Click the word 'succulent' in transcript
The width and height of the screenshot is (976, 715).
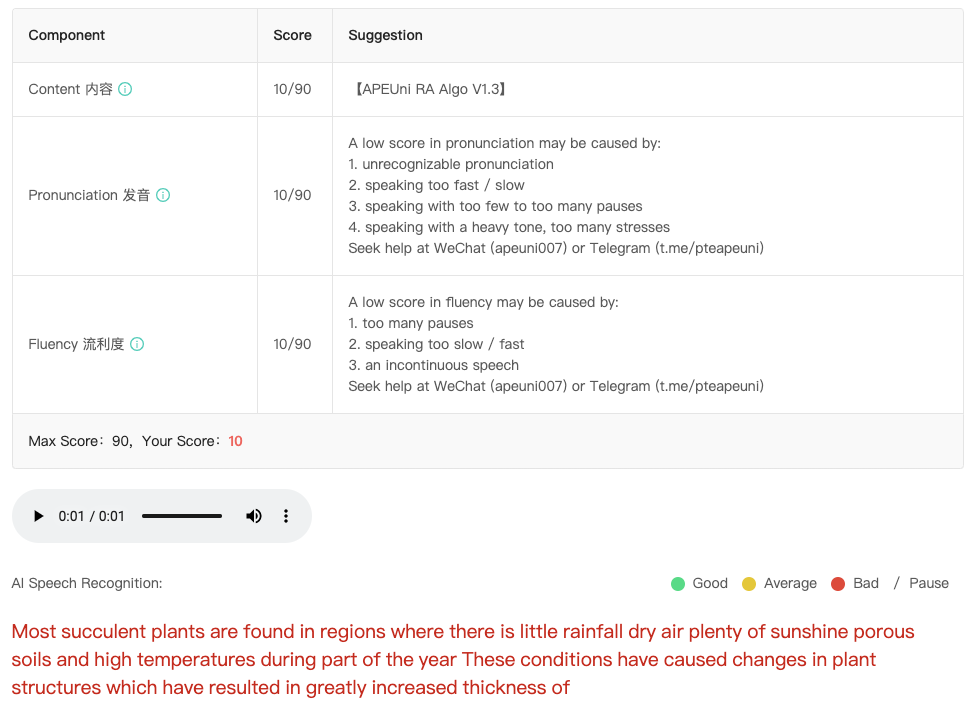[103, 631]
